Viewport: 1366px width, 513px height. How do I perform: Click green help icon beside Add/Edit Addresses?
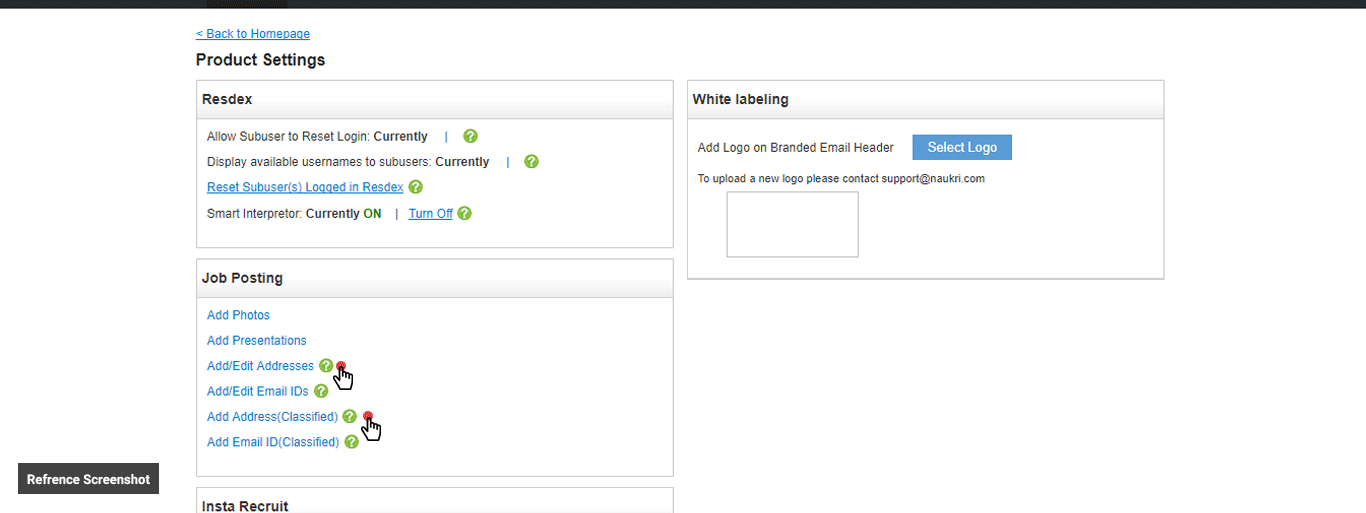(325, 366)
